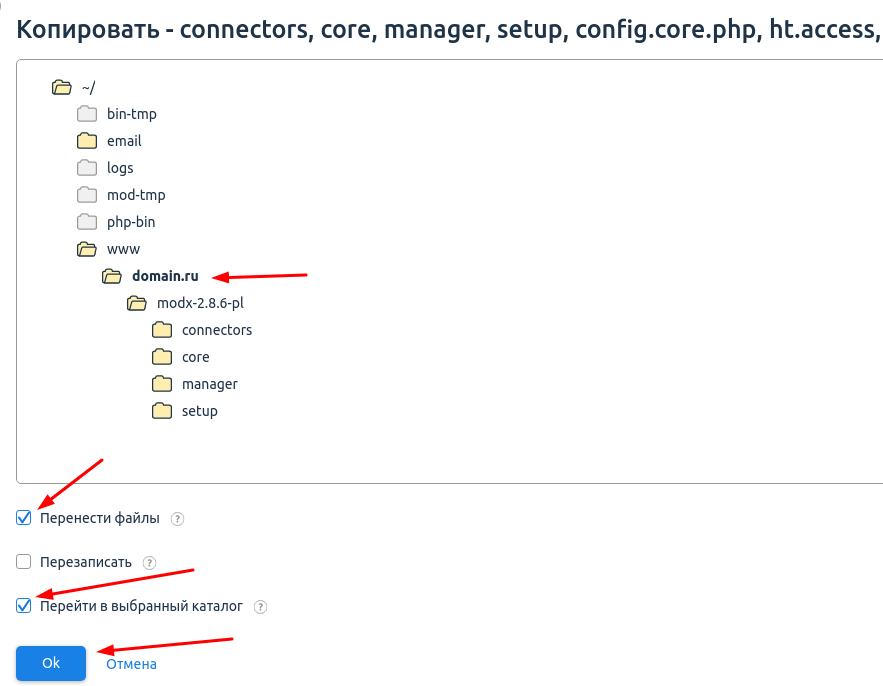Select the domain.ru directory label

[165, 276]
